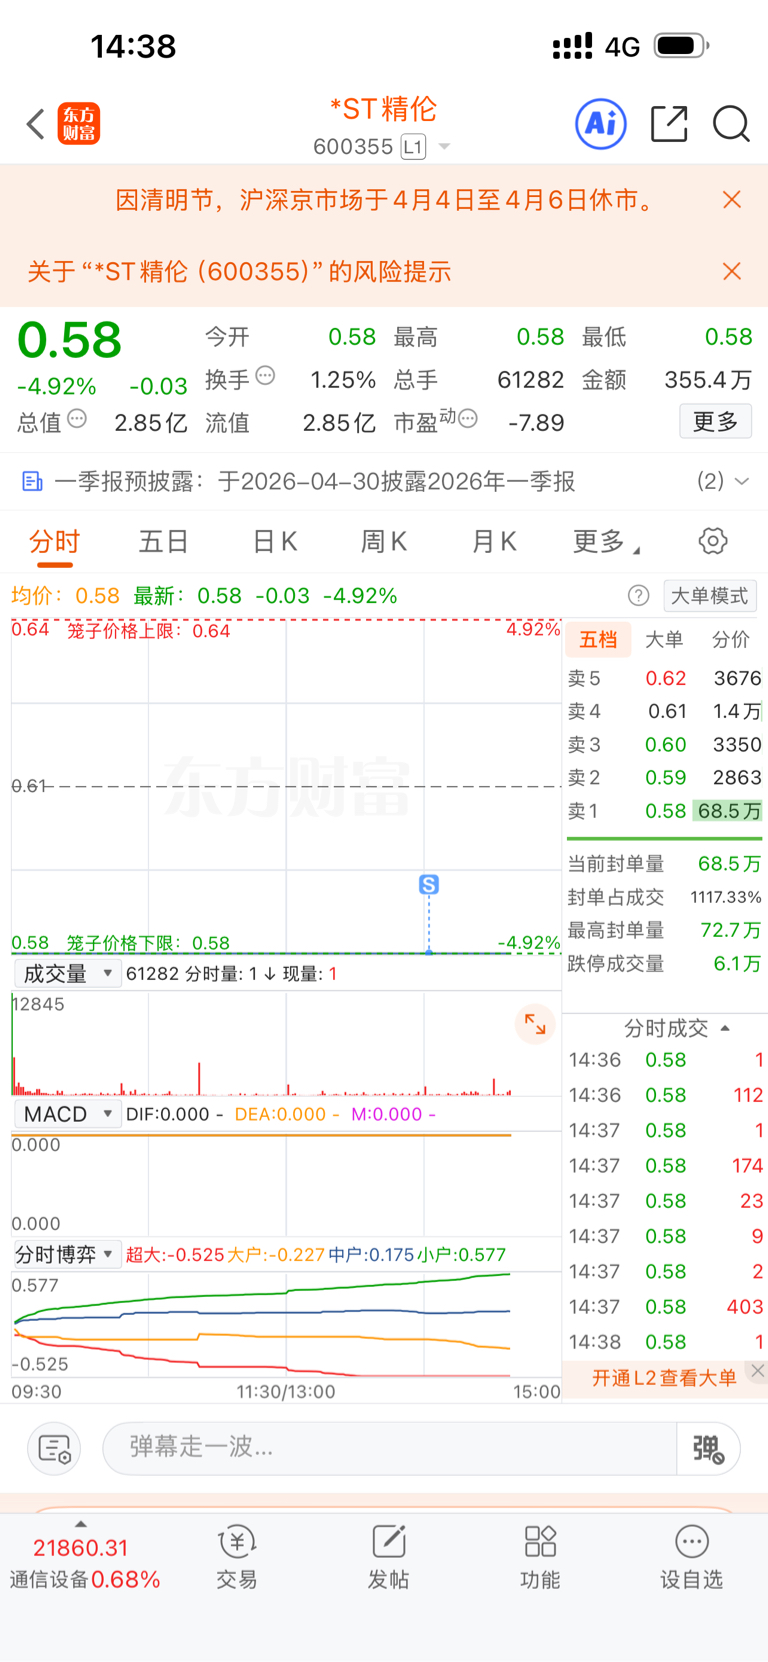This screenshot has width=768, height=1662.
Task: Open the 功能 bottom tab
Action: click(540, 1557)
